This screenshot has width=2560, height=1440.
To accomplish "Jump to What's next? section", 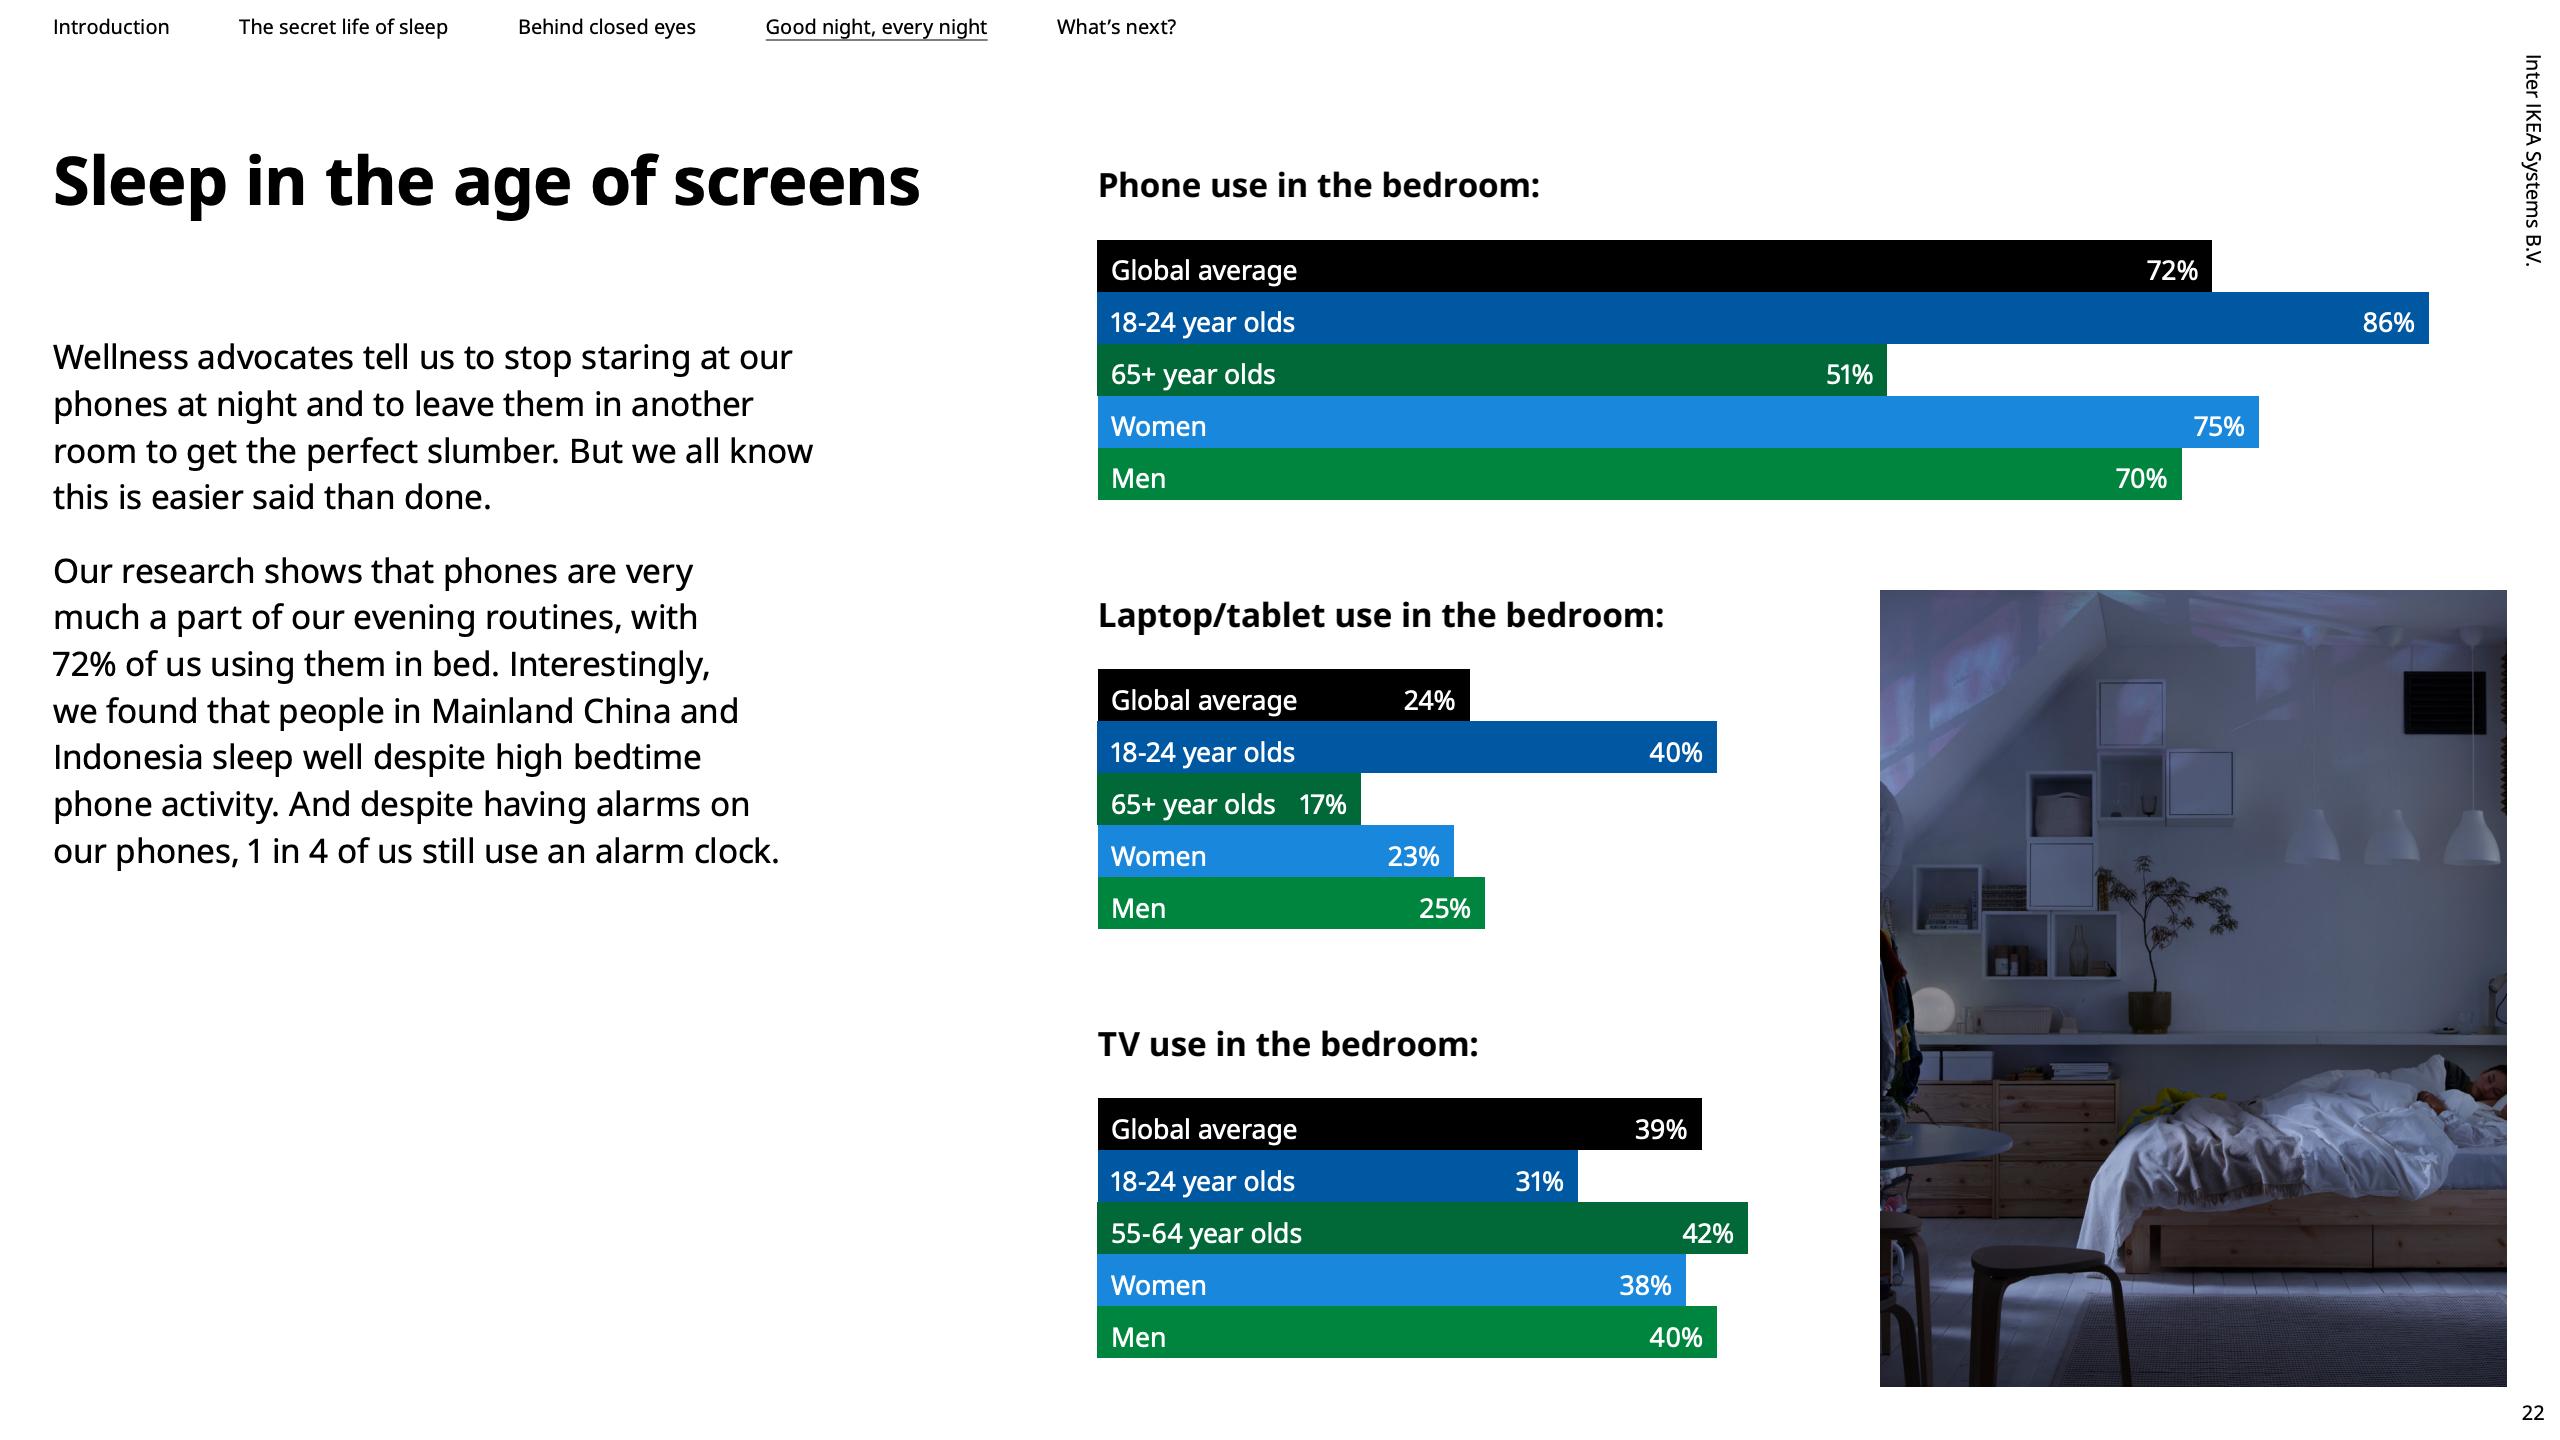I will [x=1116, y=27].
